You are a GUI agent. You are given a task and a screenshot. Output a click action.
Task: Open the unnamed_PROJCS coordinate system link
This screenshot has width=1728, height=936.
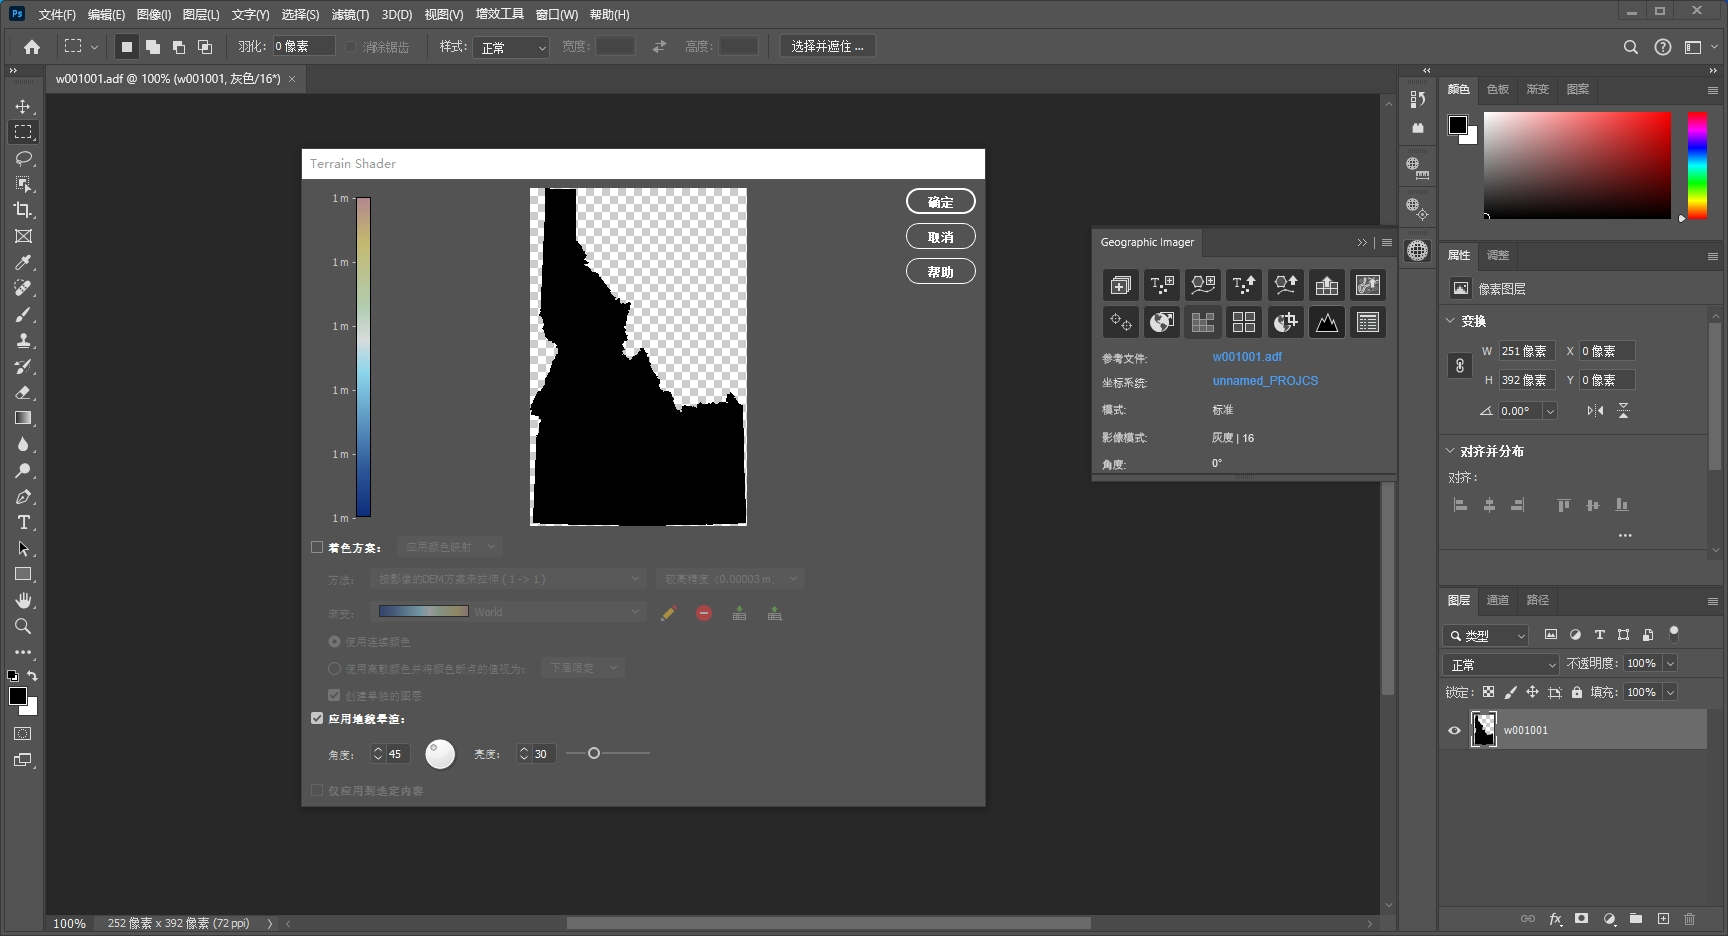1265,381
